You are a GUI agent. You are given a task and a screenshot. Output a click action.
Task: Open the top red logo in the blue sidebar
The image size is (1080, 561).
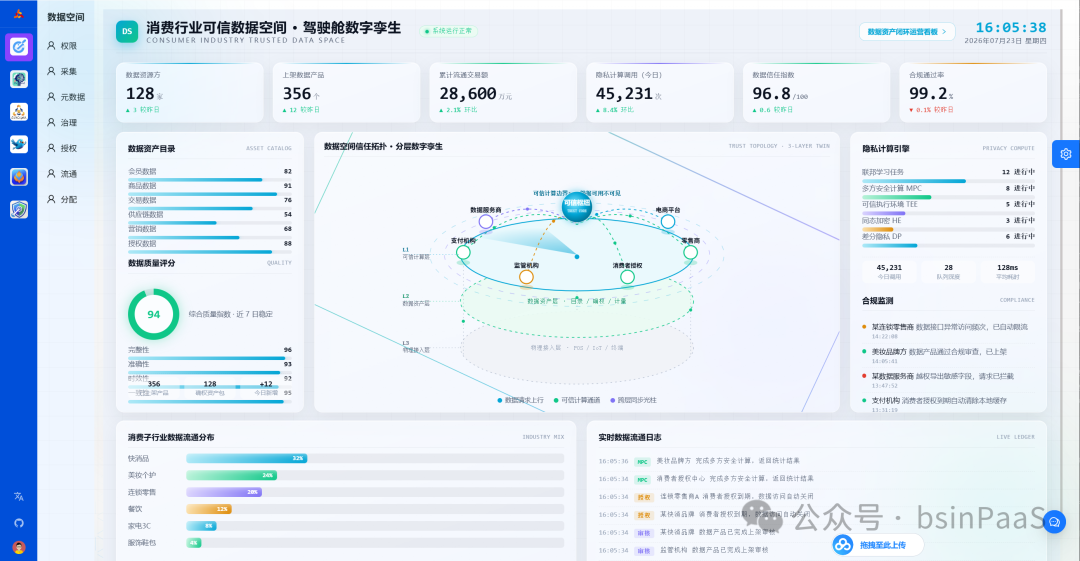19,14
